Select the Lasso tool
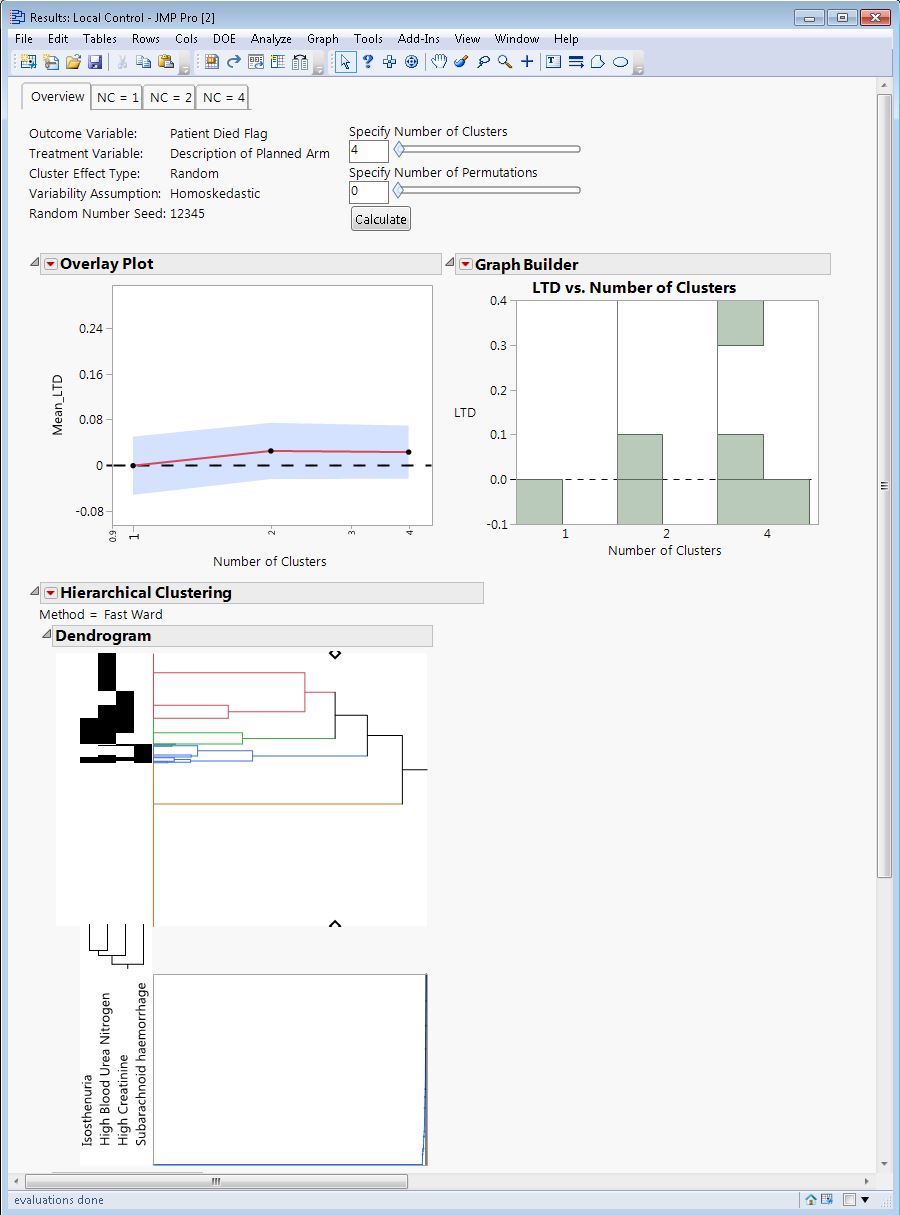 [483, 62]
